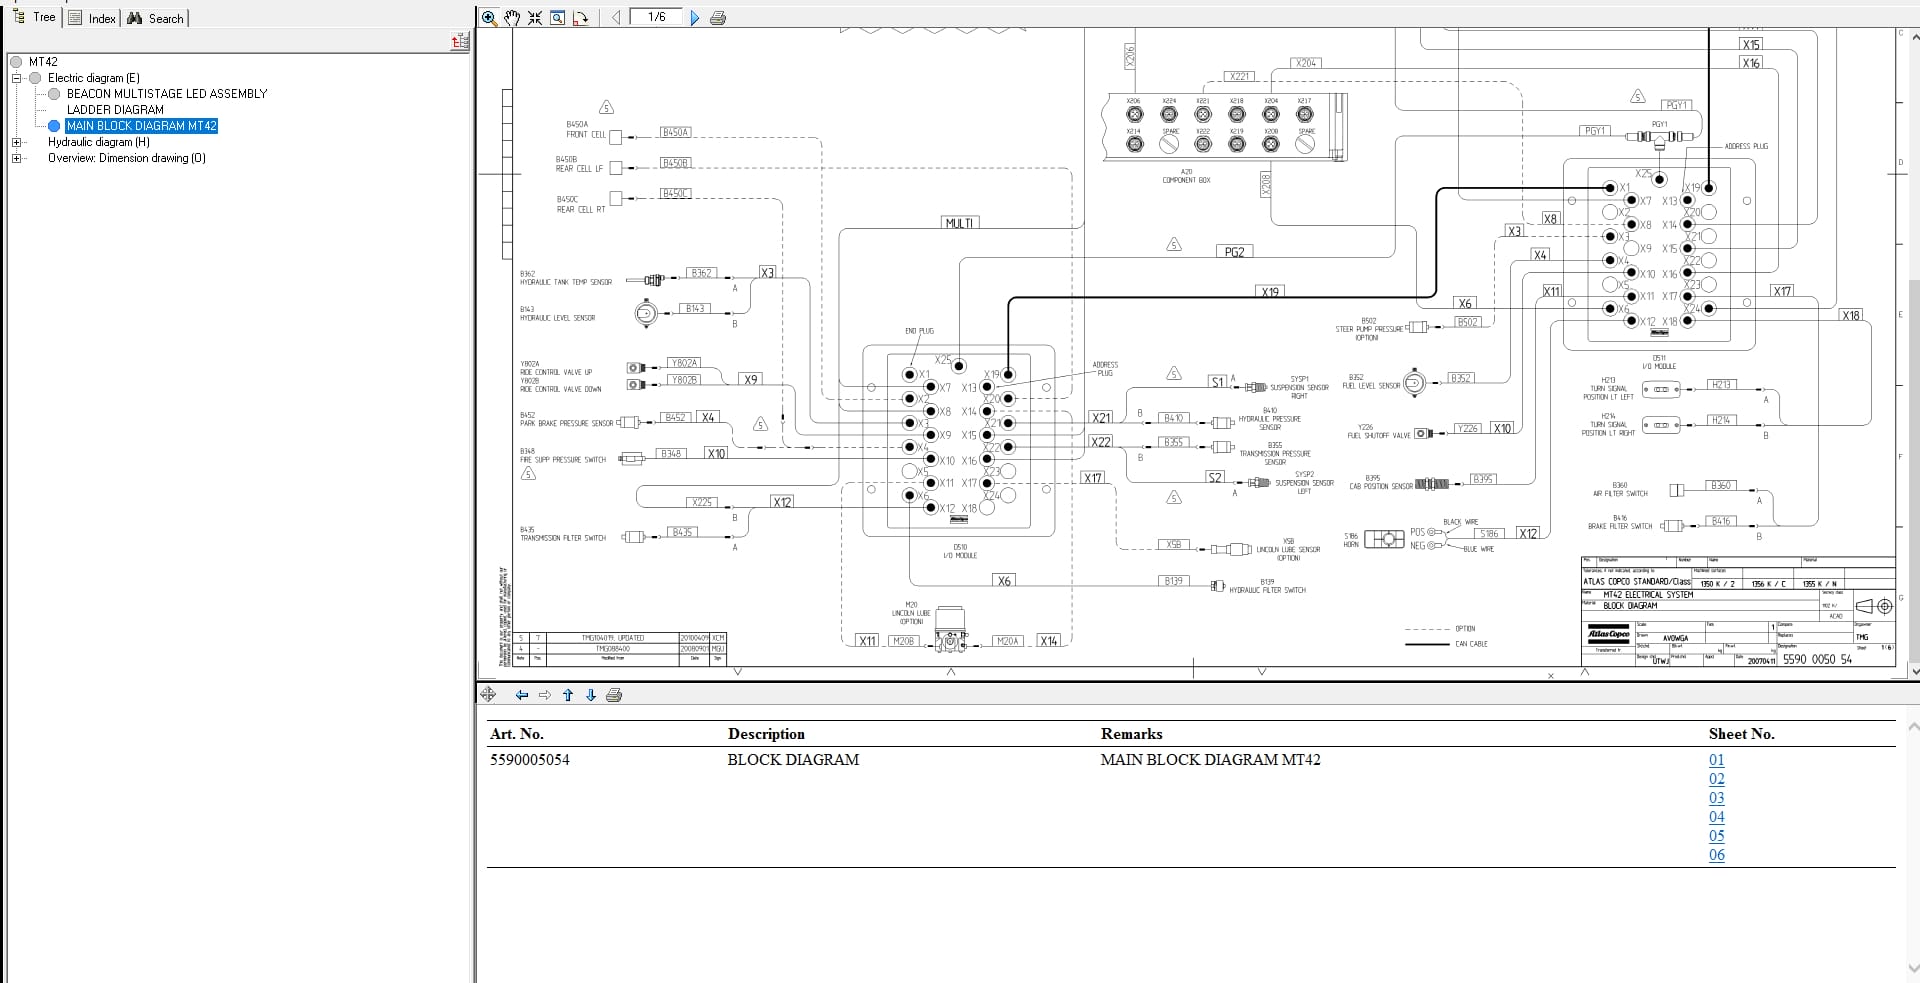Expand the Hydraulic diagram (H) node
Viewport: 1920px width, 983px height.
pos(16,142)
